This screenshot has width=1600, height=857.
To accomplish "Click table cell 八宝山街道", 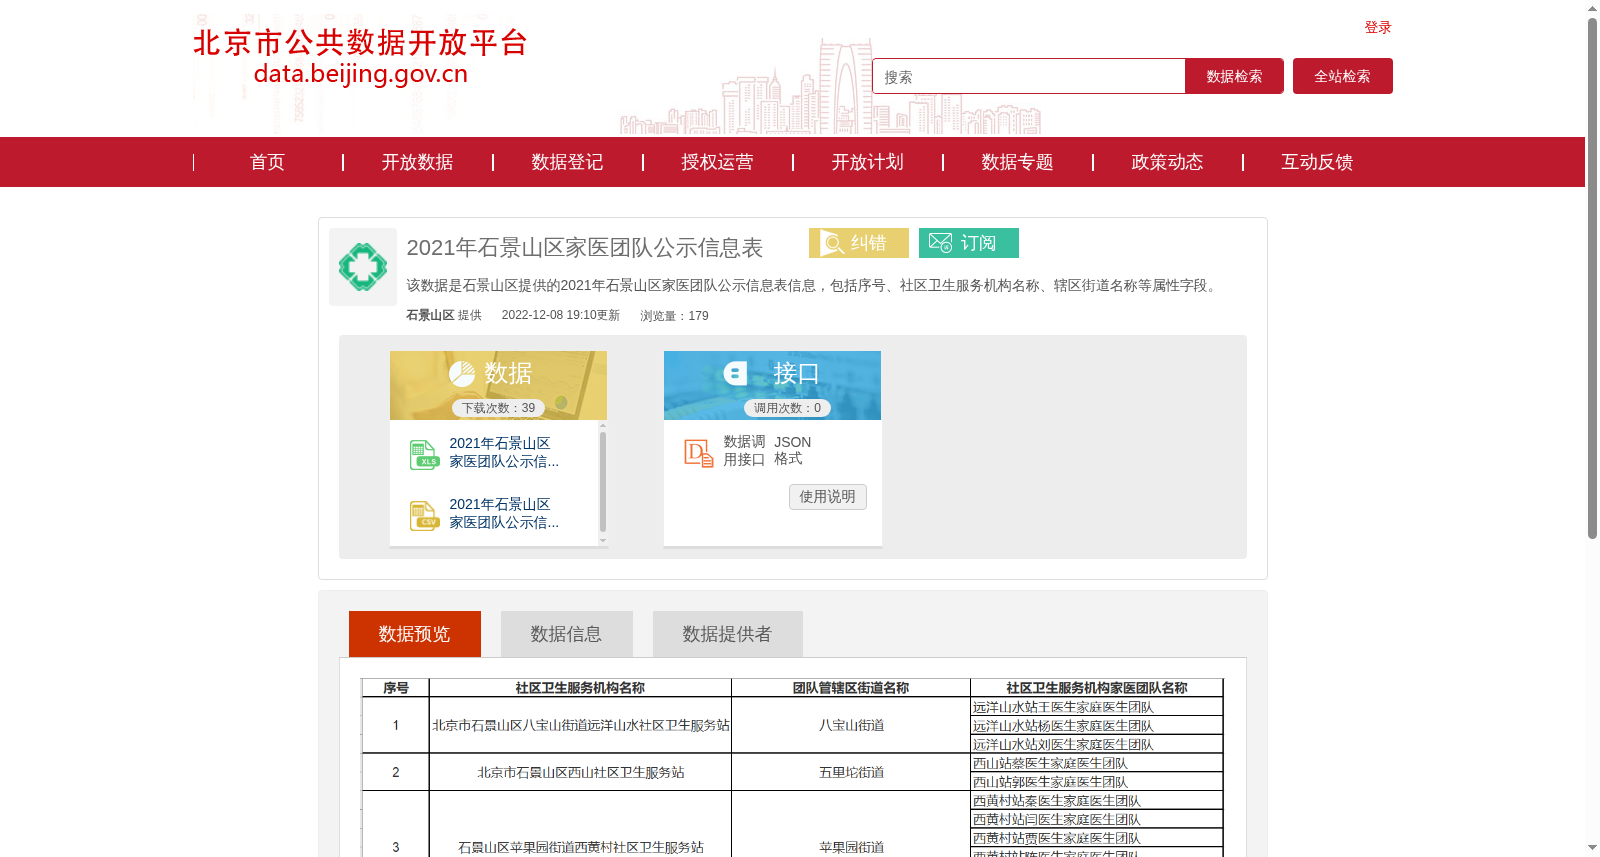I will point(851,725).
